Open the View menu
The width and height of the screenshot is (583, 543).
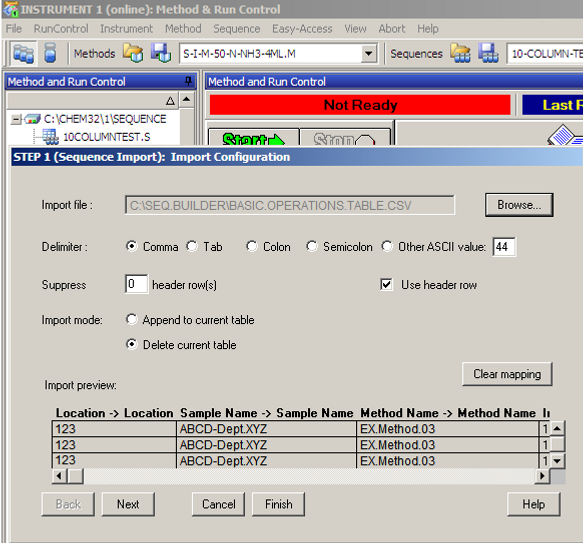(x=355, y=29)
